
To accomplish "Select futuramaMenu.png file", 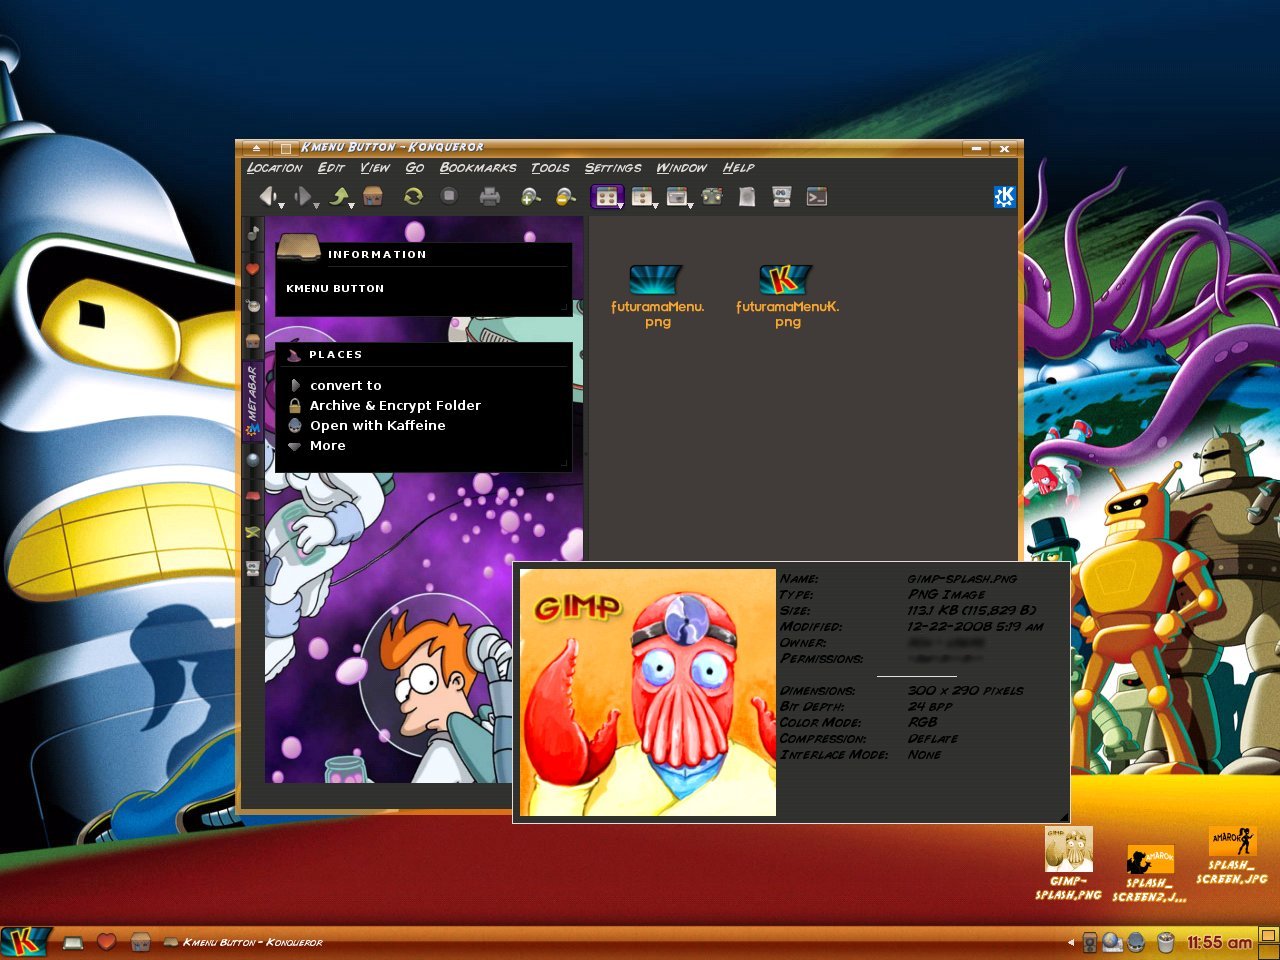I will coord(657,296).
